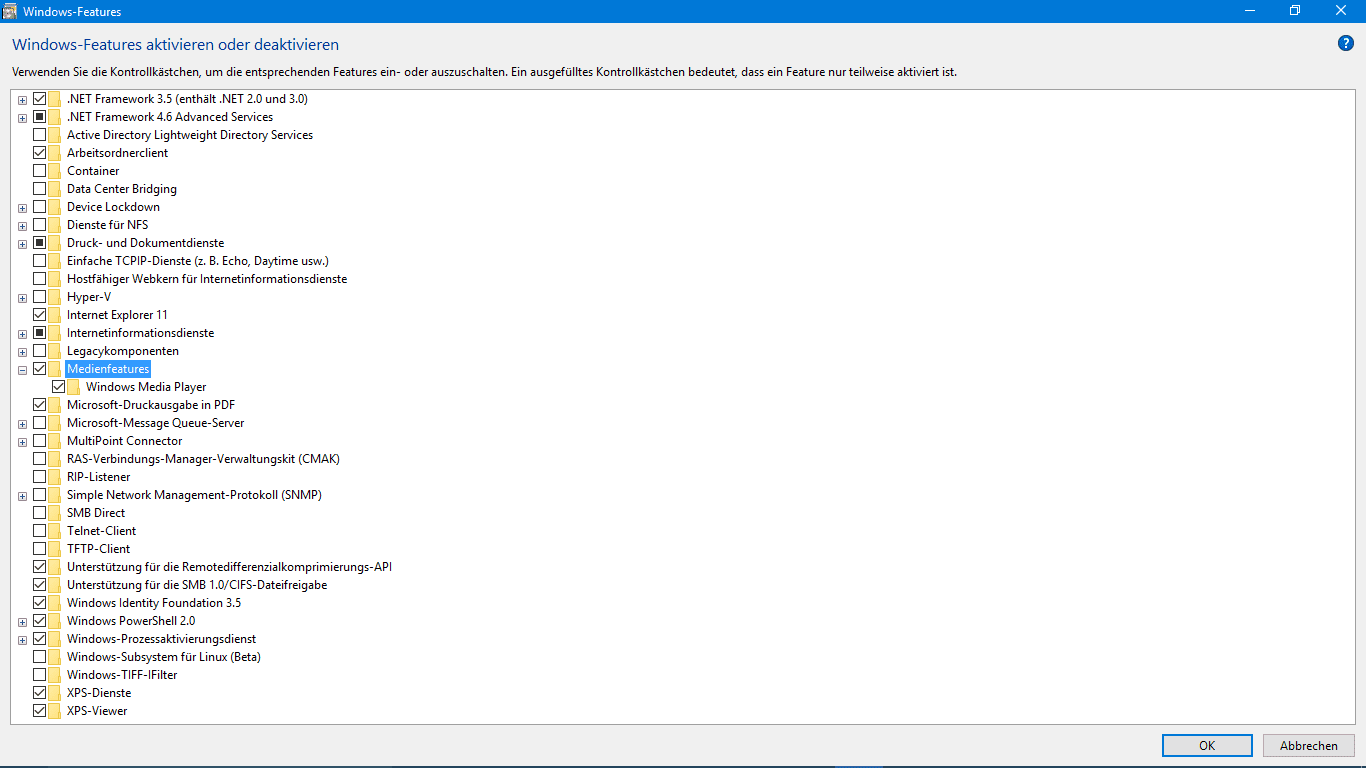Enable the RIP-Listener checkbox
This screenshot has width=1366, height=768.
click(x=40, y=477)
